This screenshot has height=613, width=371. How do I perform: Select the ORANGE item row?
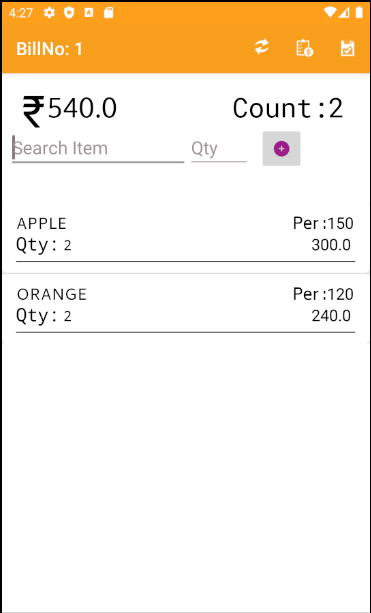click(186, 308)
